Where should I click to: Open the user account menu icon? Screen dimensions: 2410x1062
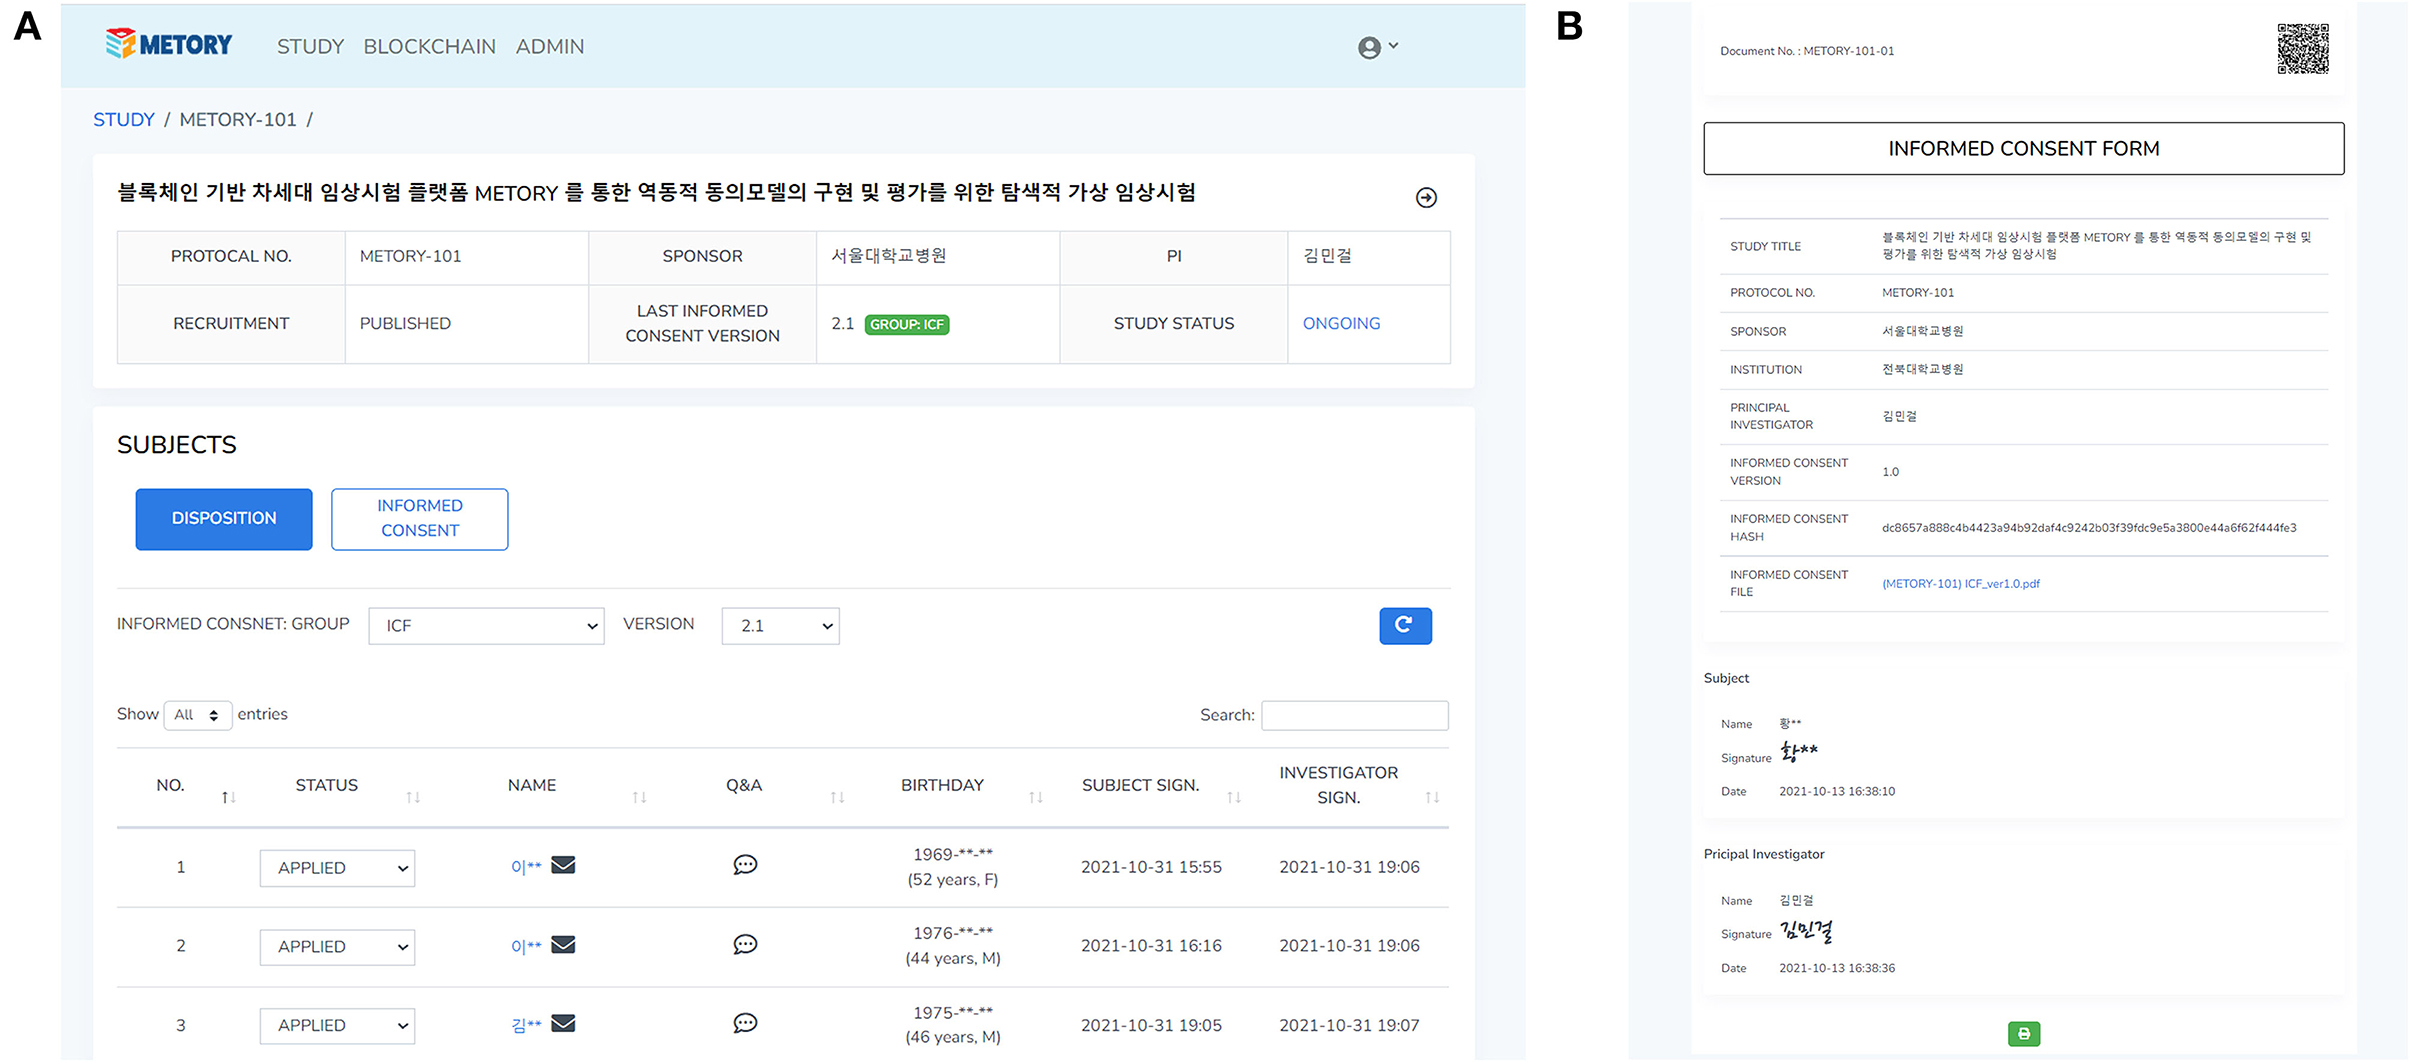click(x=1377, y=47)
